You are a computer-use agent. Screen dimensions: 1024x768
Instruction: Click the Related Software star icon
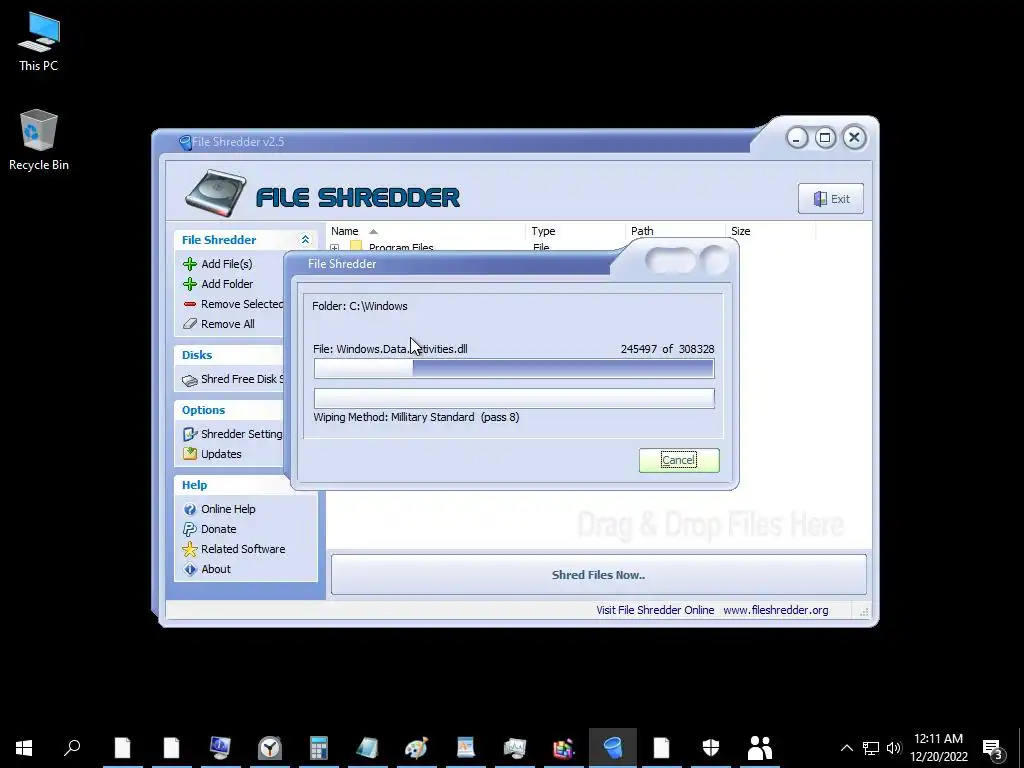pyautogui.click(x=190, y=549)
